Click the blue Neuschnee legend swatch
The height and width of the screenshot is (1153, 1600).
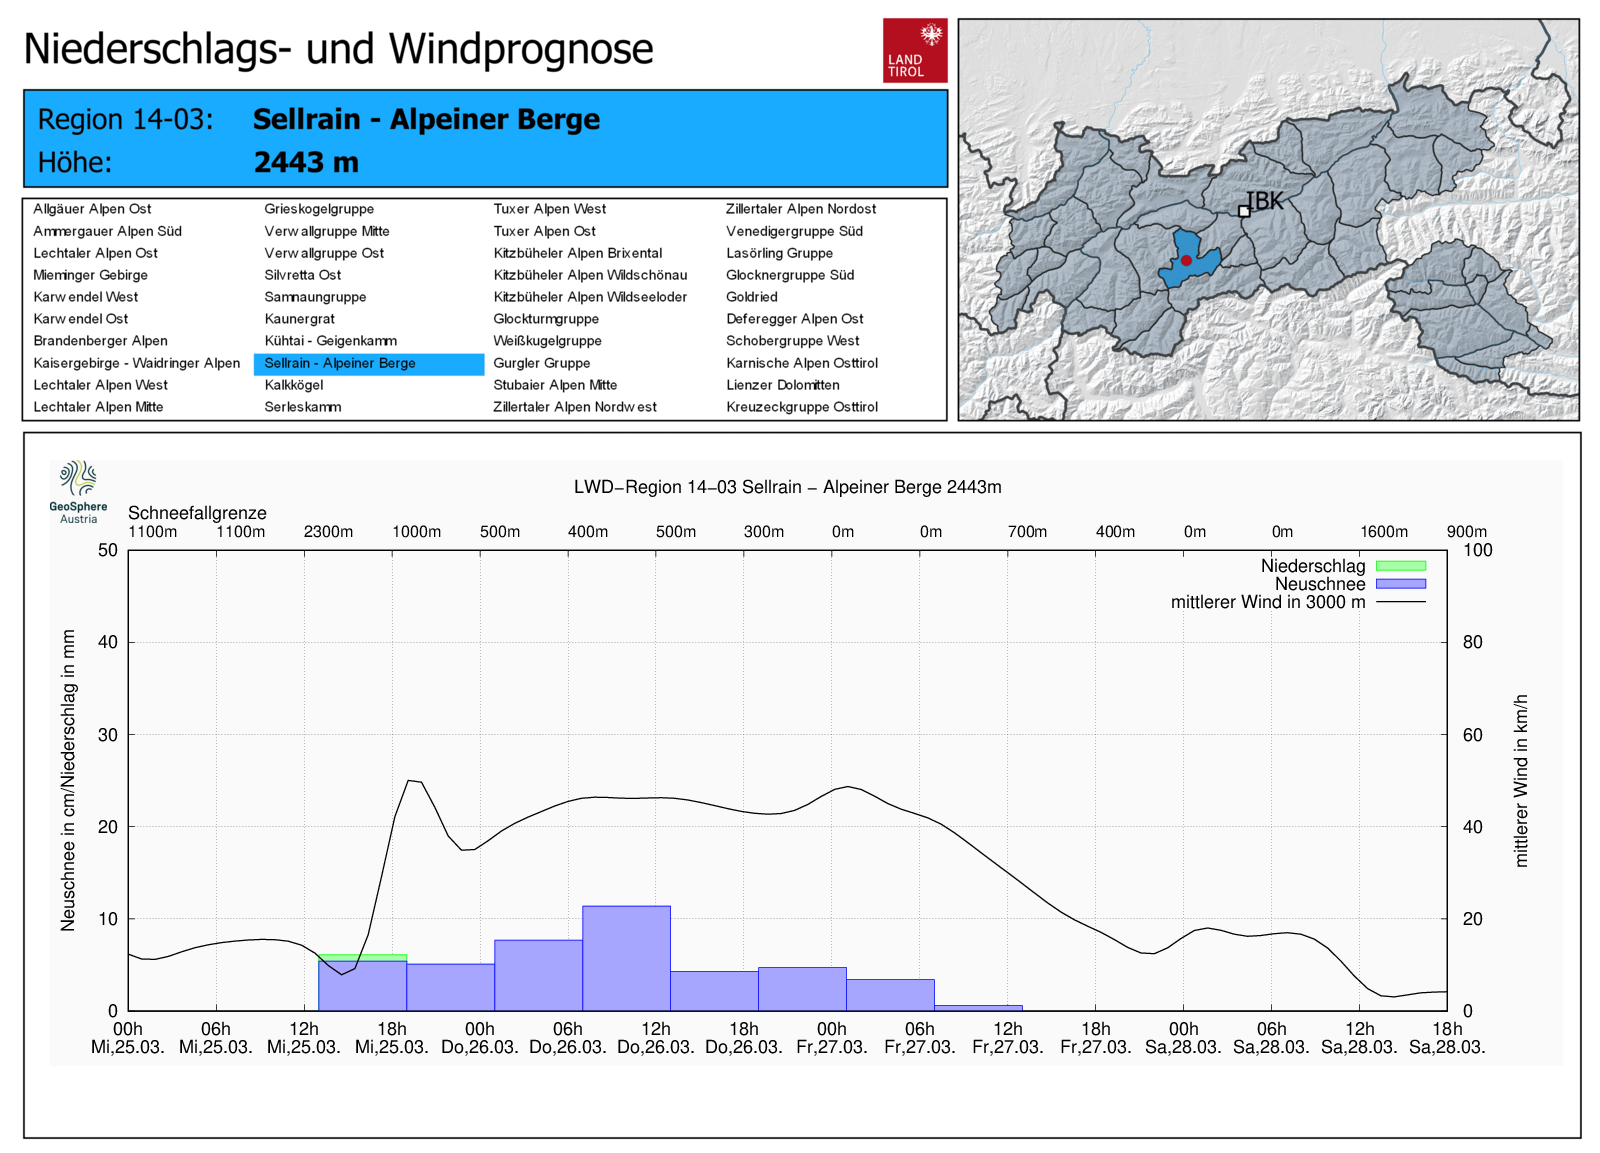1400,584
